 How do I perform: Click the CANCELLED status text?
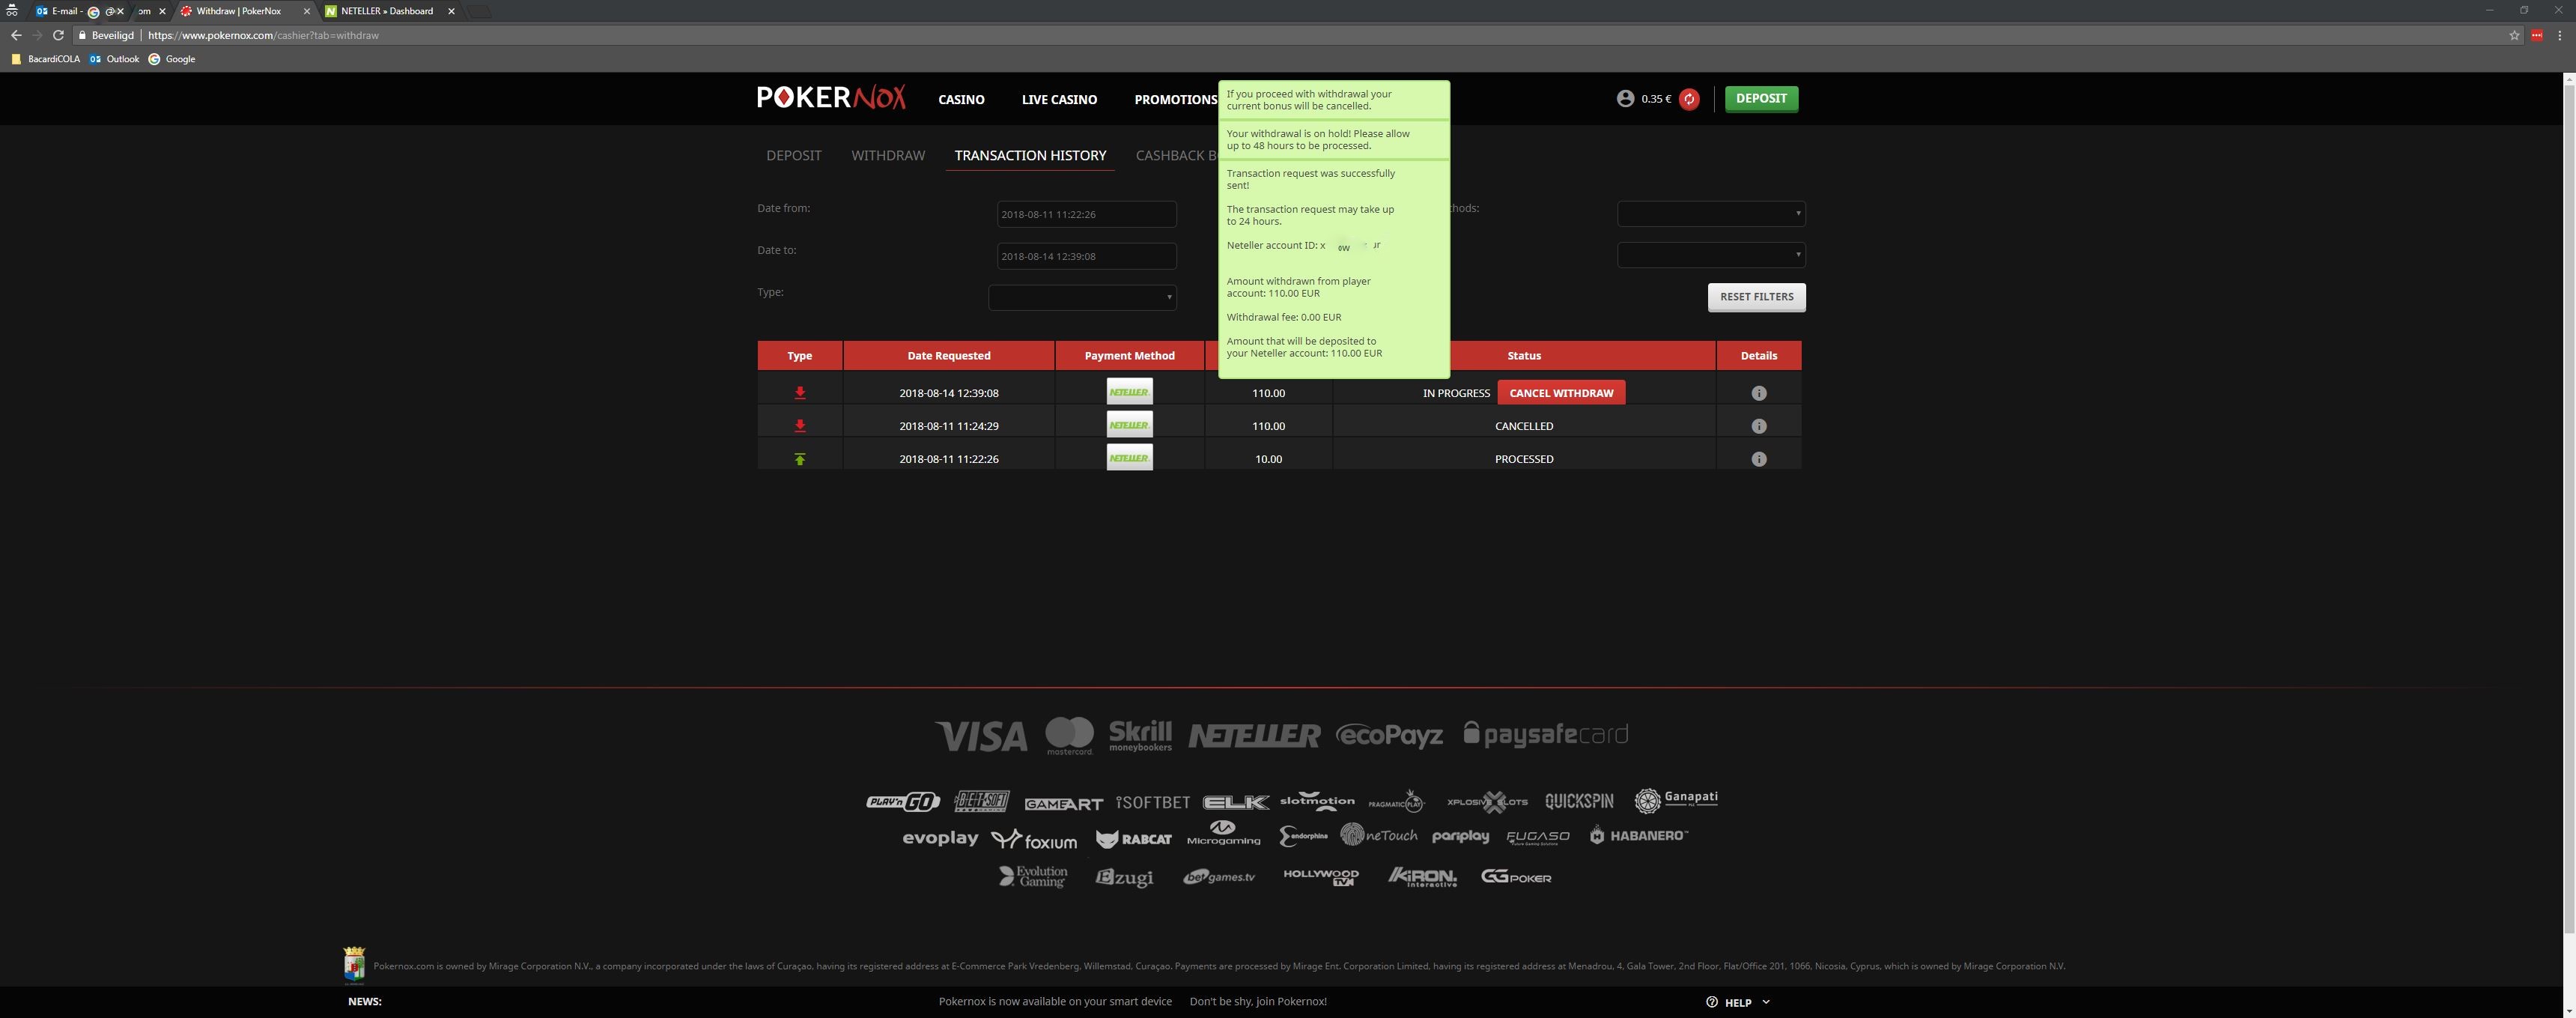tap(1524, 426)
